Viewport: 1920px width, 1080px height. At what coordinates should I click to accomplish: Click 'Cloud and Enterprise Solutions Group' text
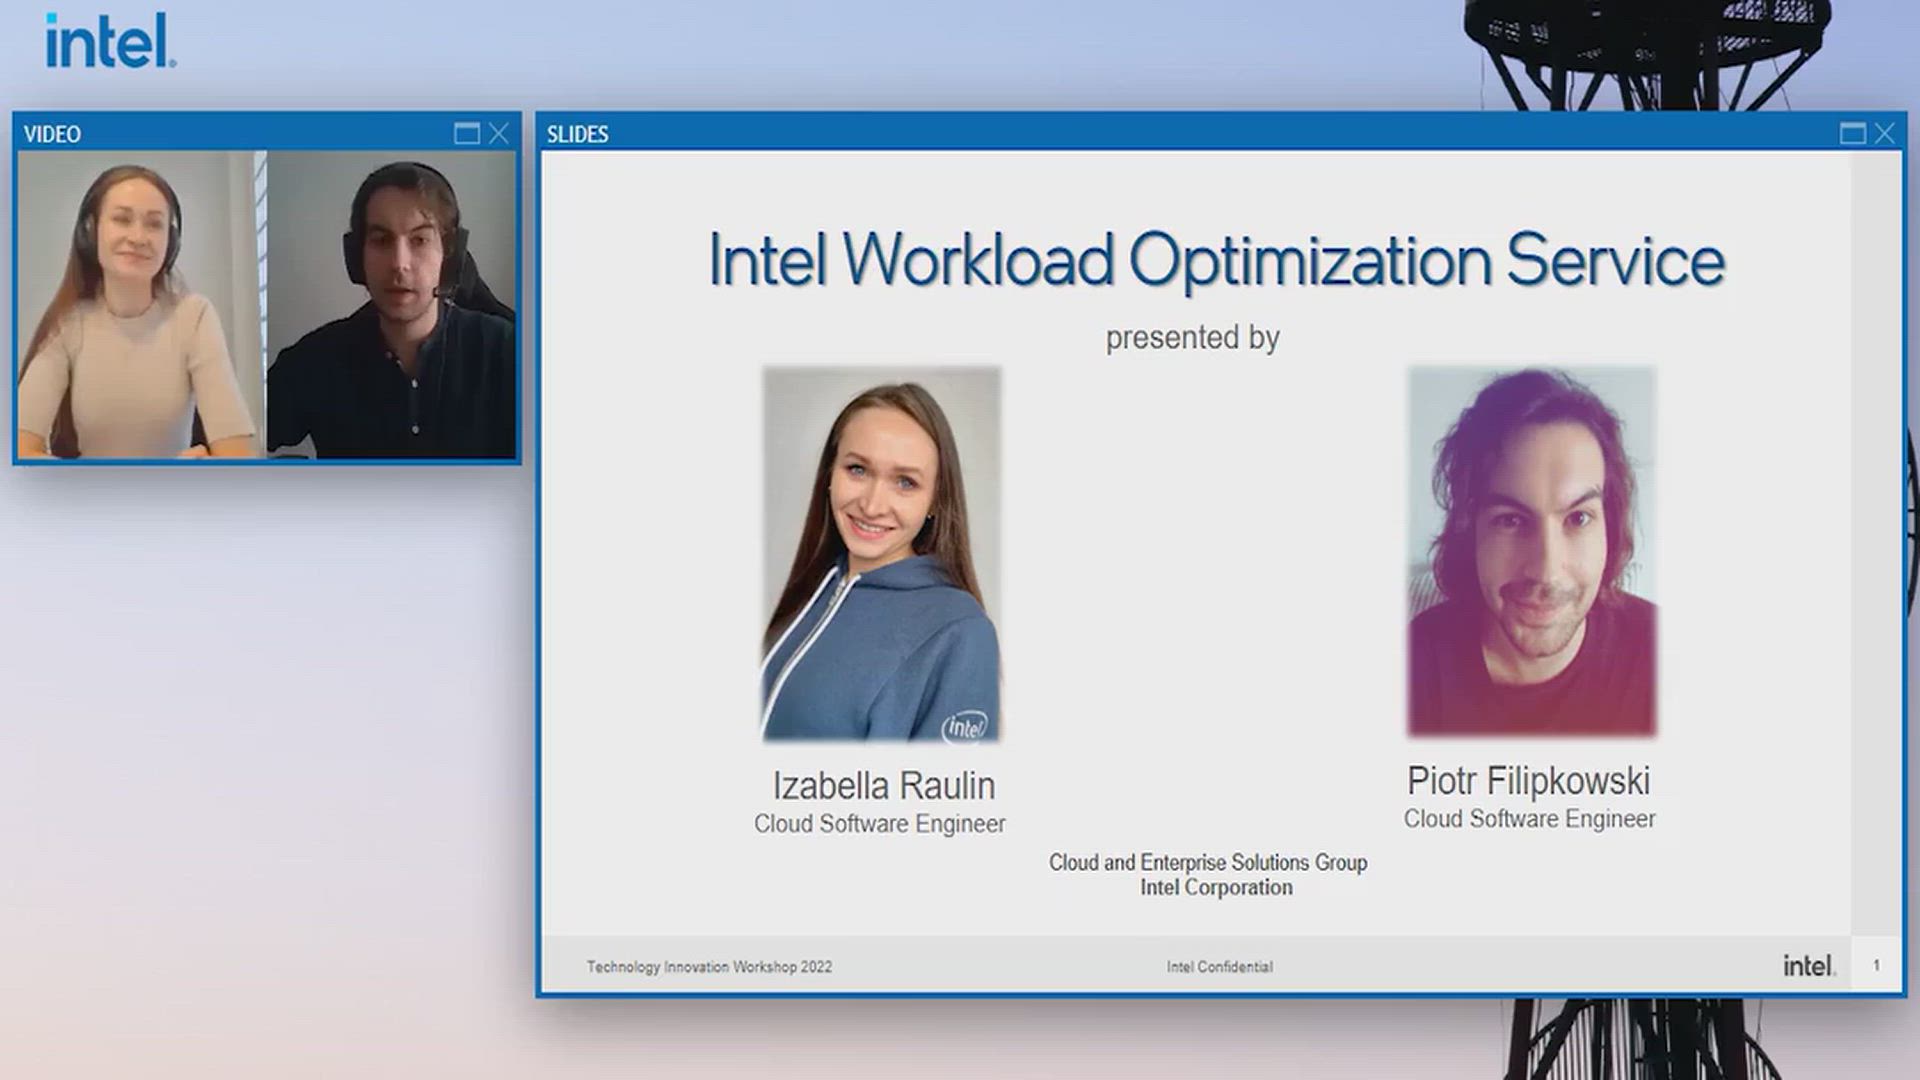(x=1208, y=862)
